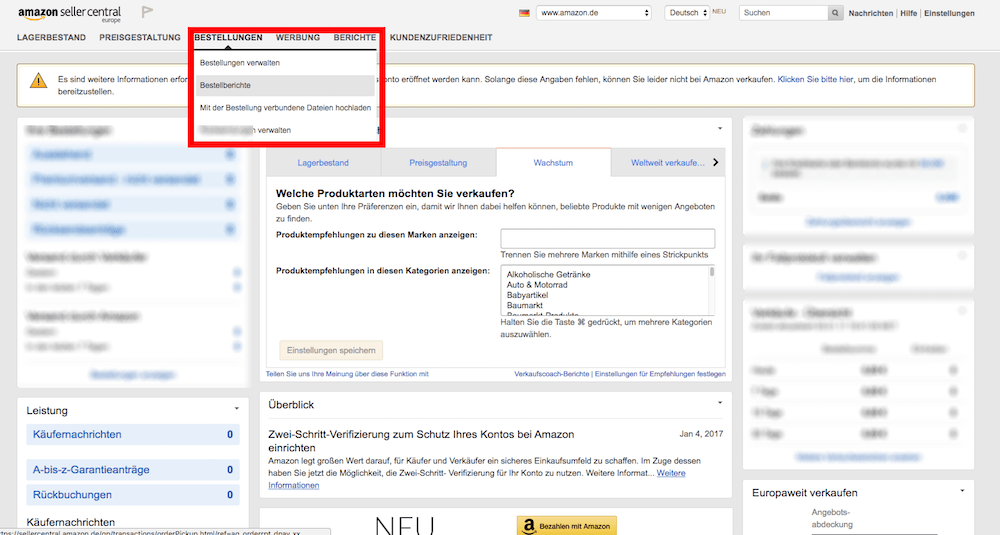
Task: Click the flag icon beside the logo
Action: click(x=147, y=11)
